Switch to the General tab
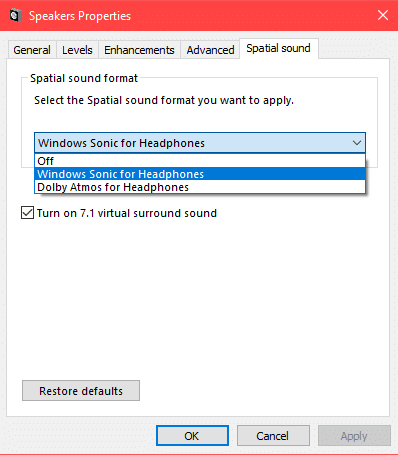398x455 pixels. coord(32,50)
